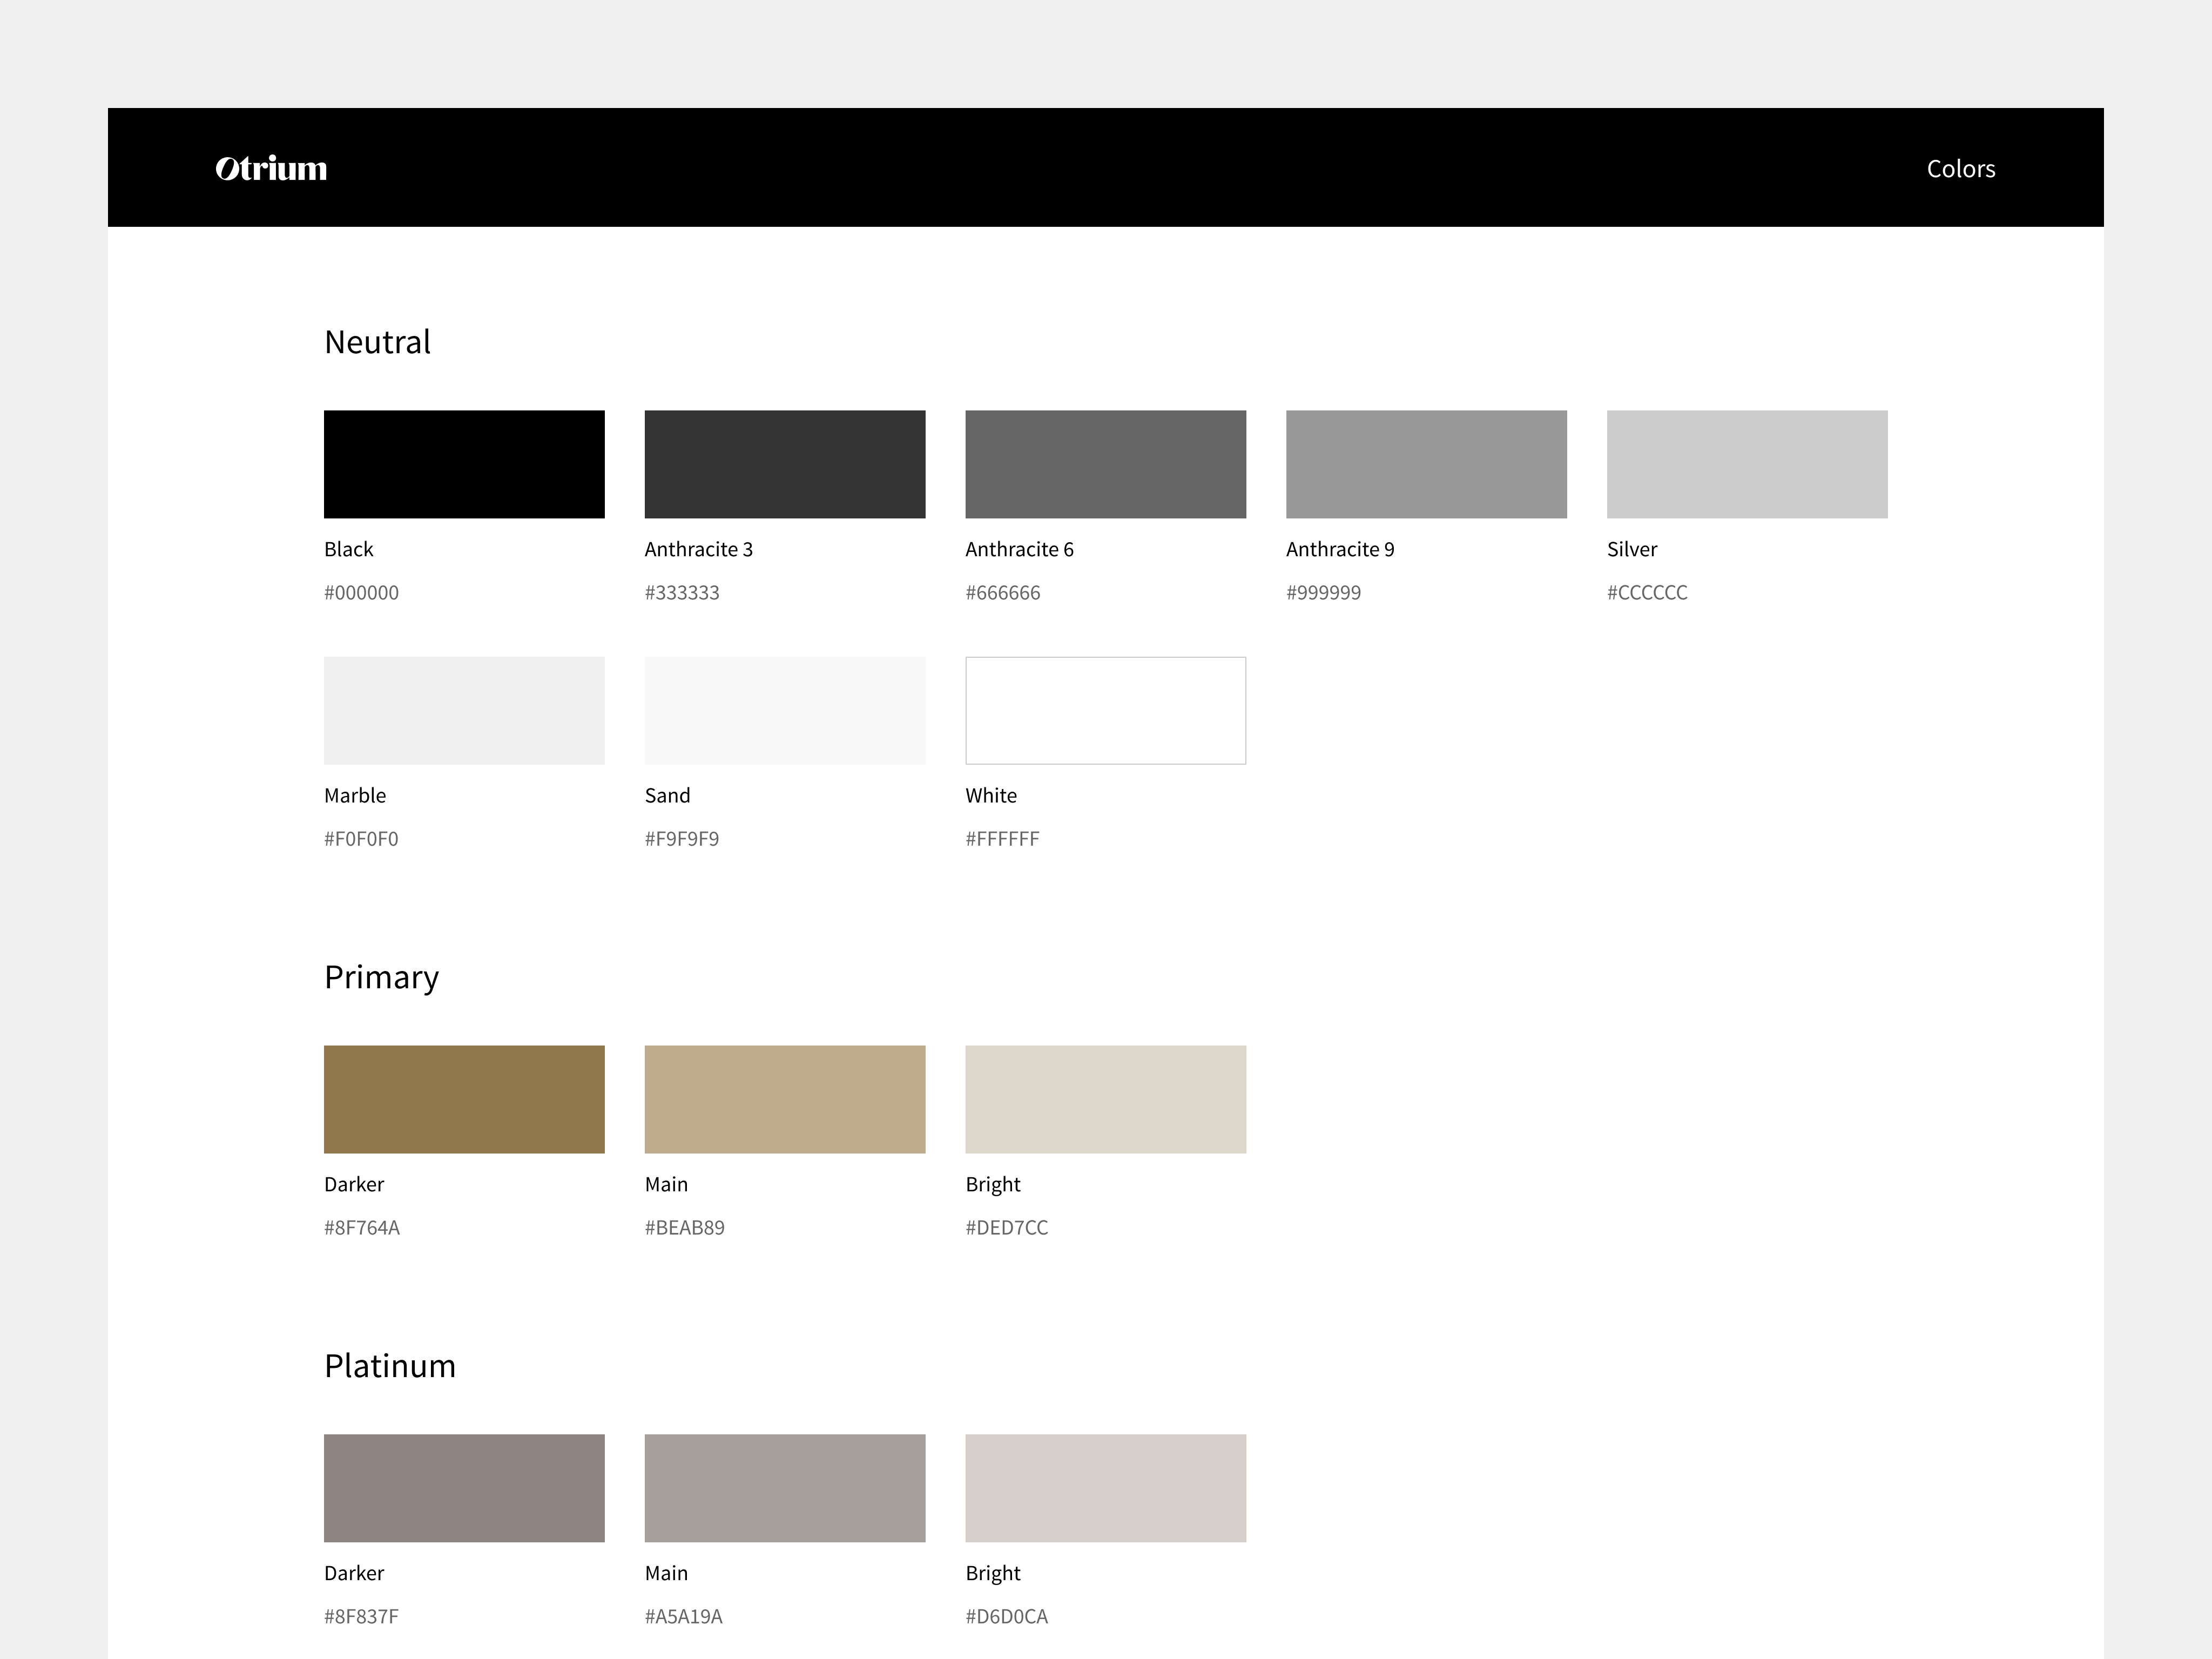The image size is (2212, 1659).
Task: Select the White outlined swatch
Action: pyautogui.click(x=1105, y=710)
